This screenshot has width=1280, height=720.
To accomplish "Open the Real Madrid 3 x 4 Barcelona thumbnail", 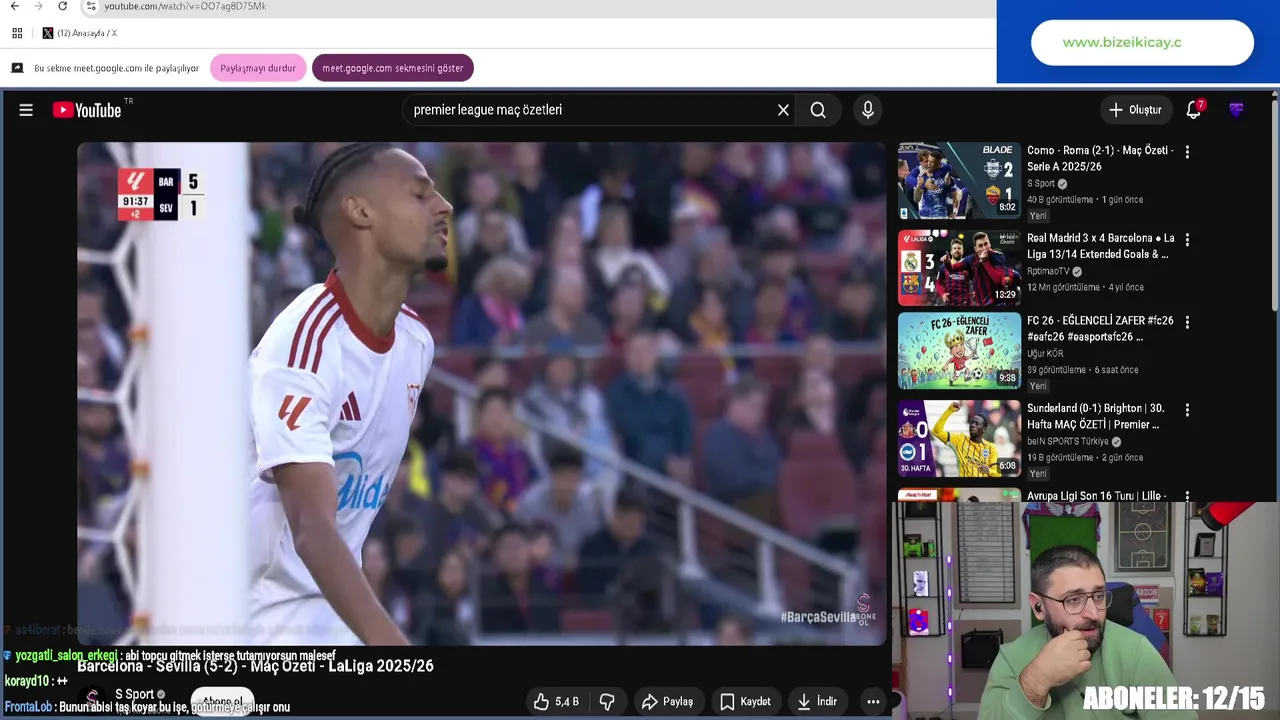I will (959, 268).
